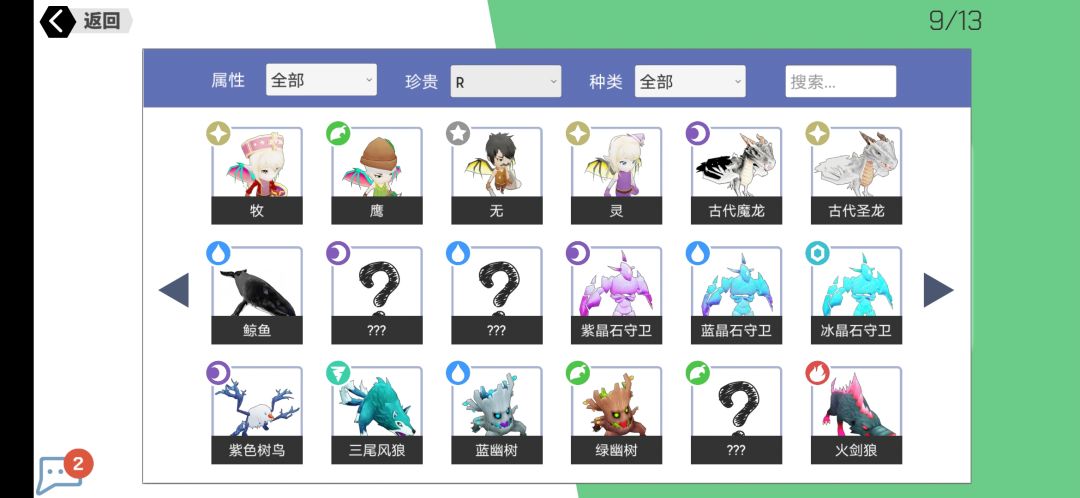Click the purple moon badge on 古代魔龙
The height and width of the screenshot is (498, 1080).
pos(697,134)
